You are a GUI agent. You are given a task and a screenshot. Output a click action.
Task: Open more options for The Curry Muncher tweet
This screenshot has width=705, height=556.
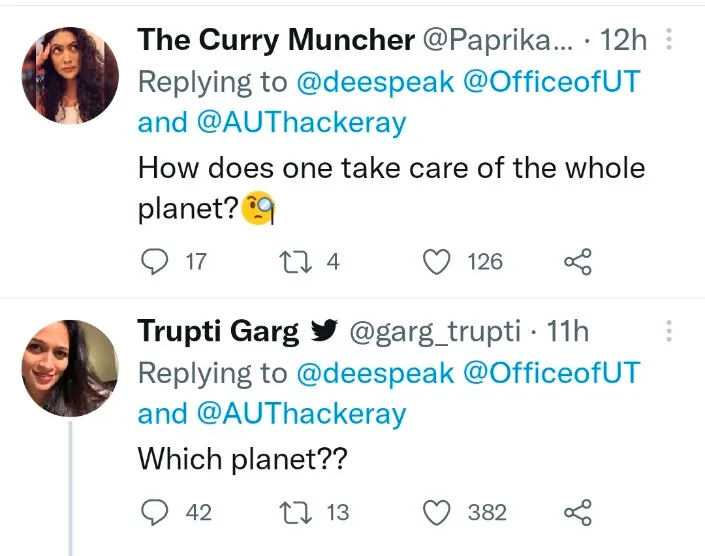pyautogui.click(x=669, y=39)
